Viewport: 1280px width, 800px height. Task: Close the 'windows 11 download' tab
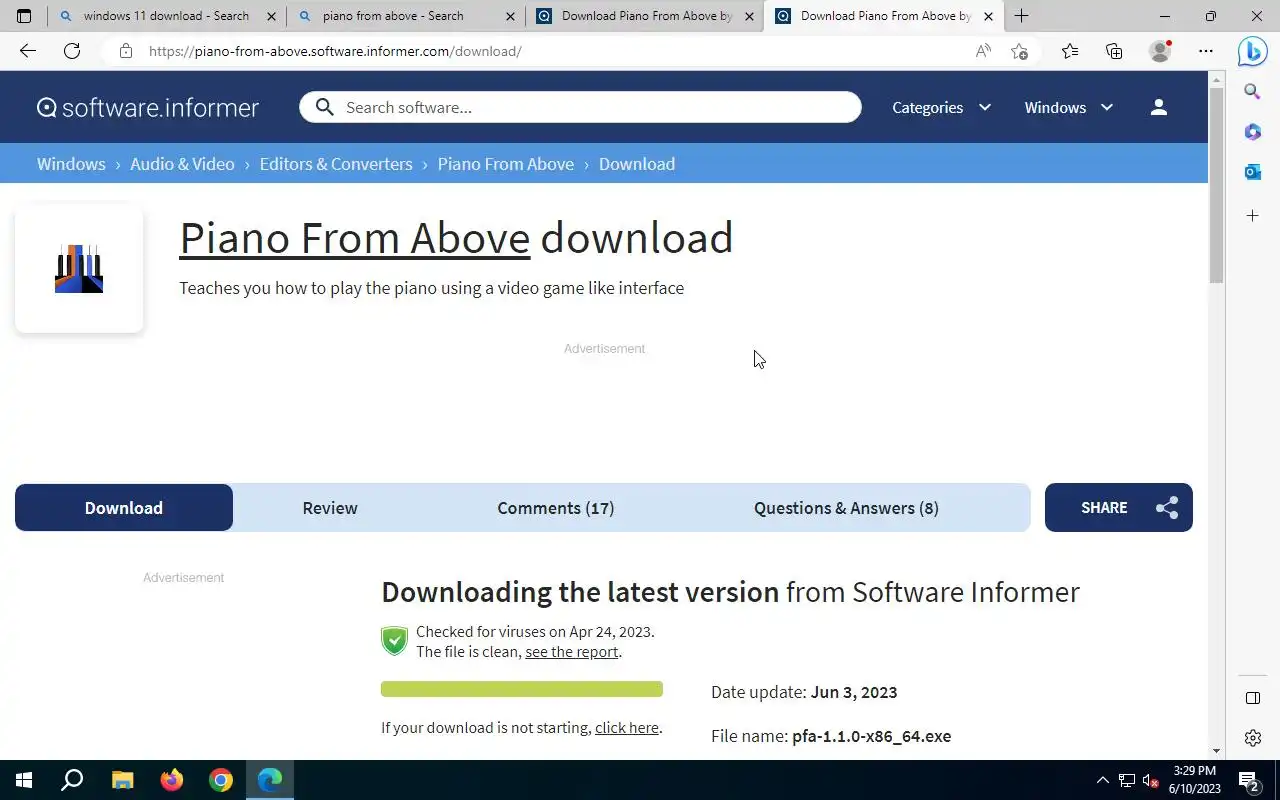[271, 16]
